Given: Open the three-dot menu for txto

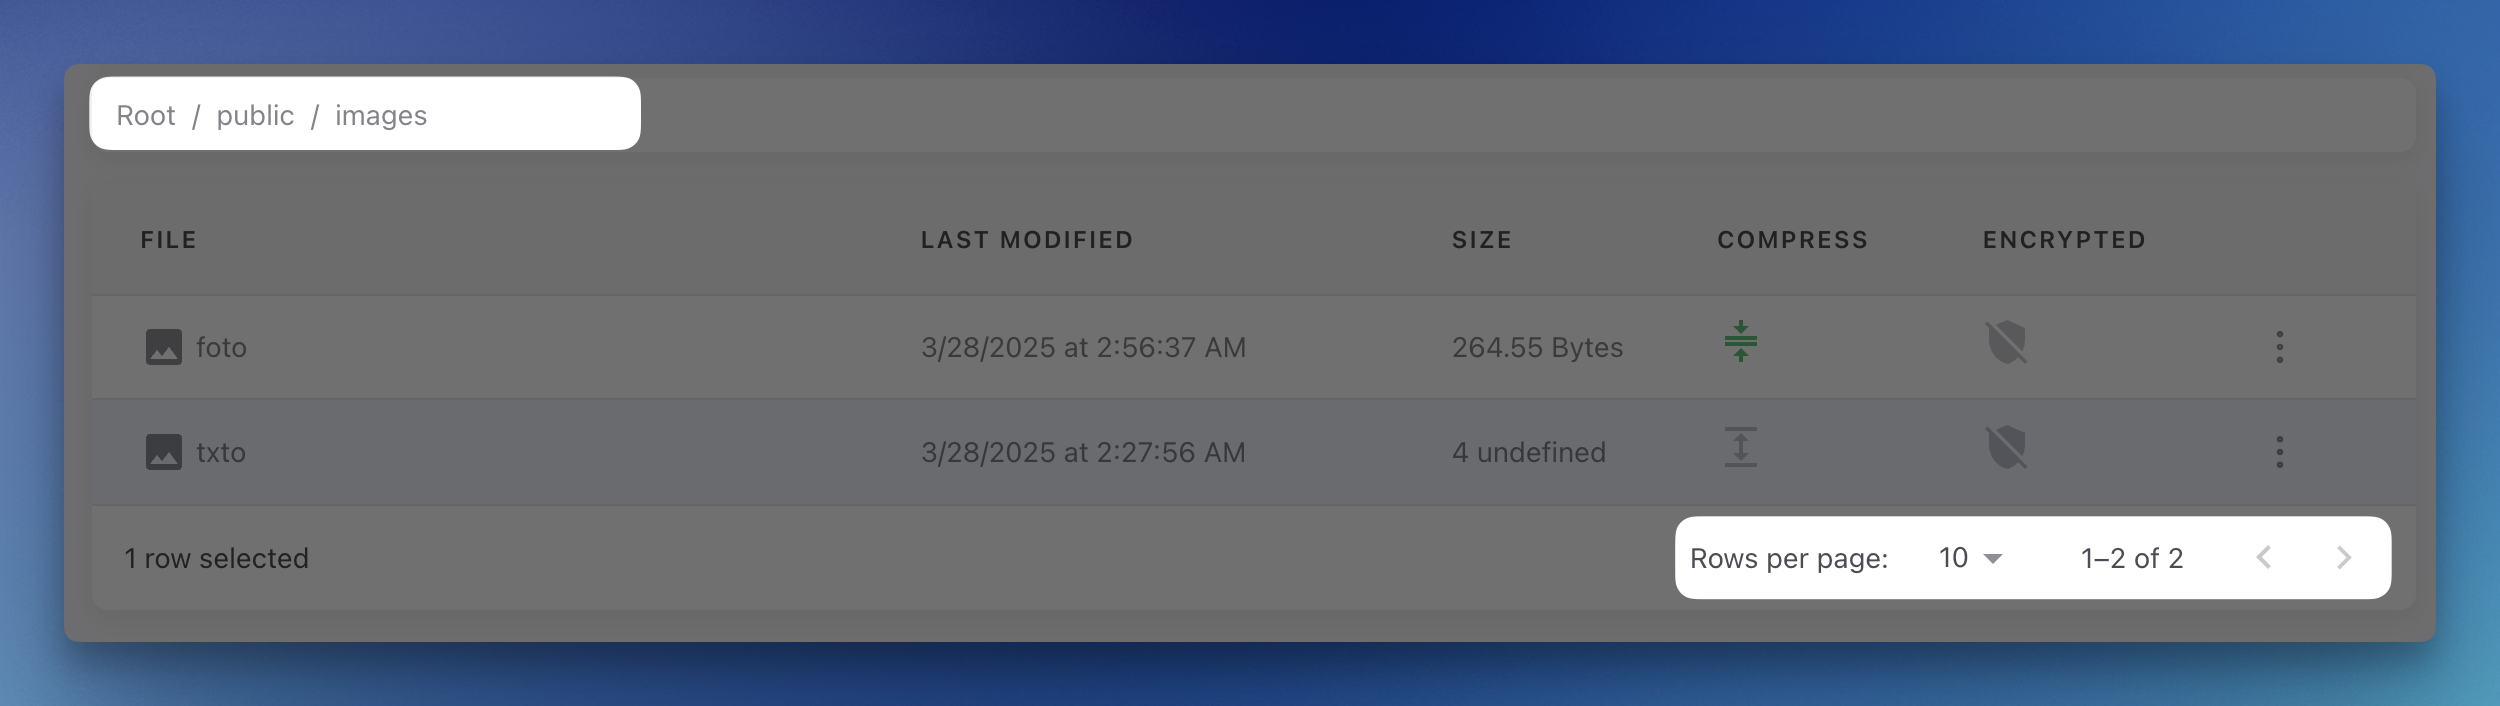Looking at the screenshot, I should 2280,452.
